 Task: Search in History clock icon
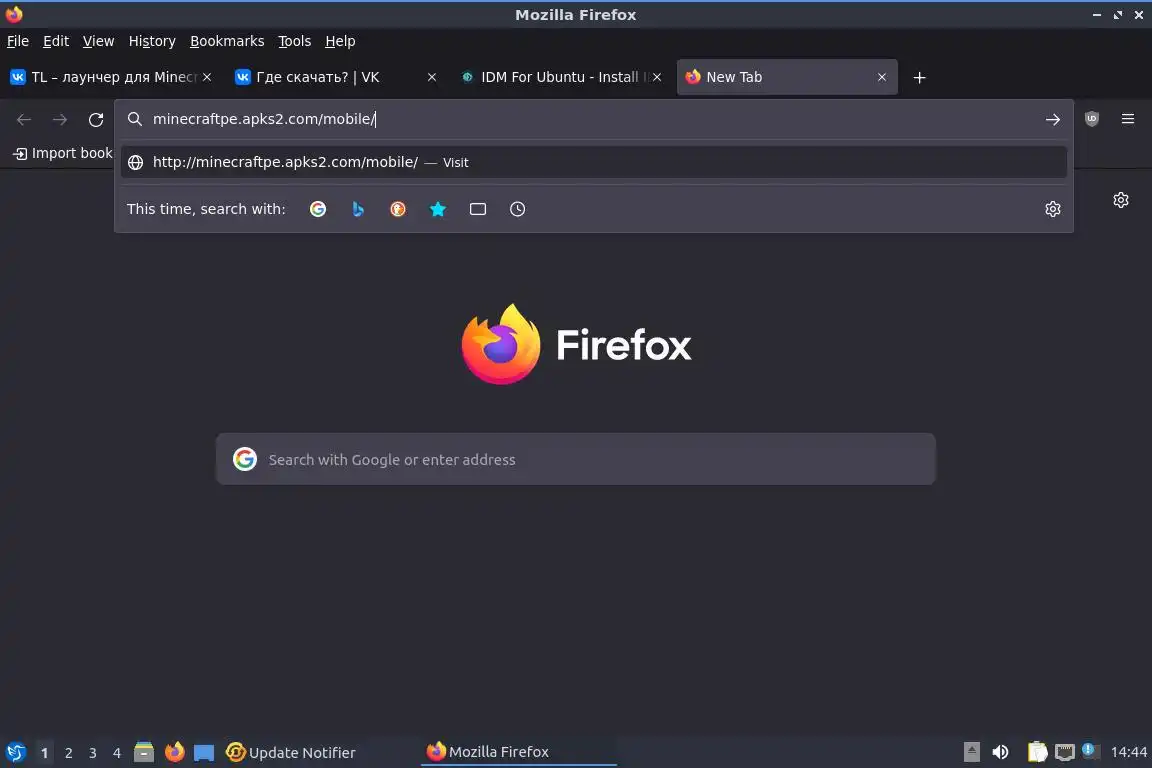click(x=517, y=209)
